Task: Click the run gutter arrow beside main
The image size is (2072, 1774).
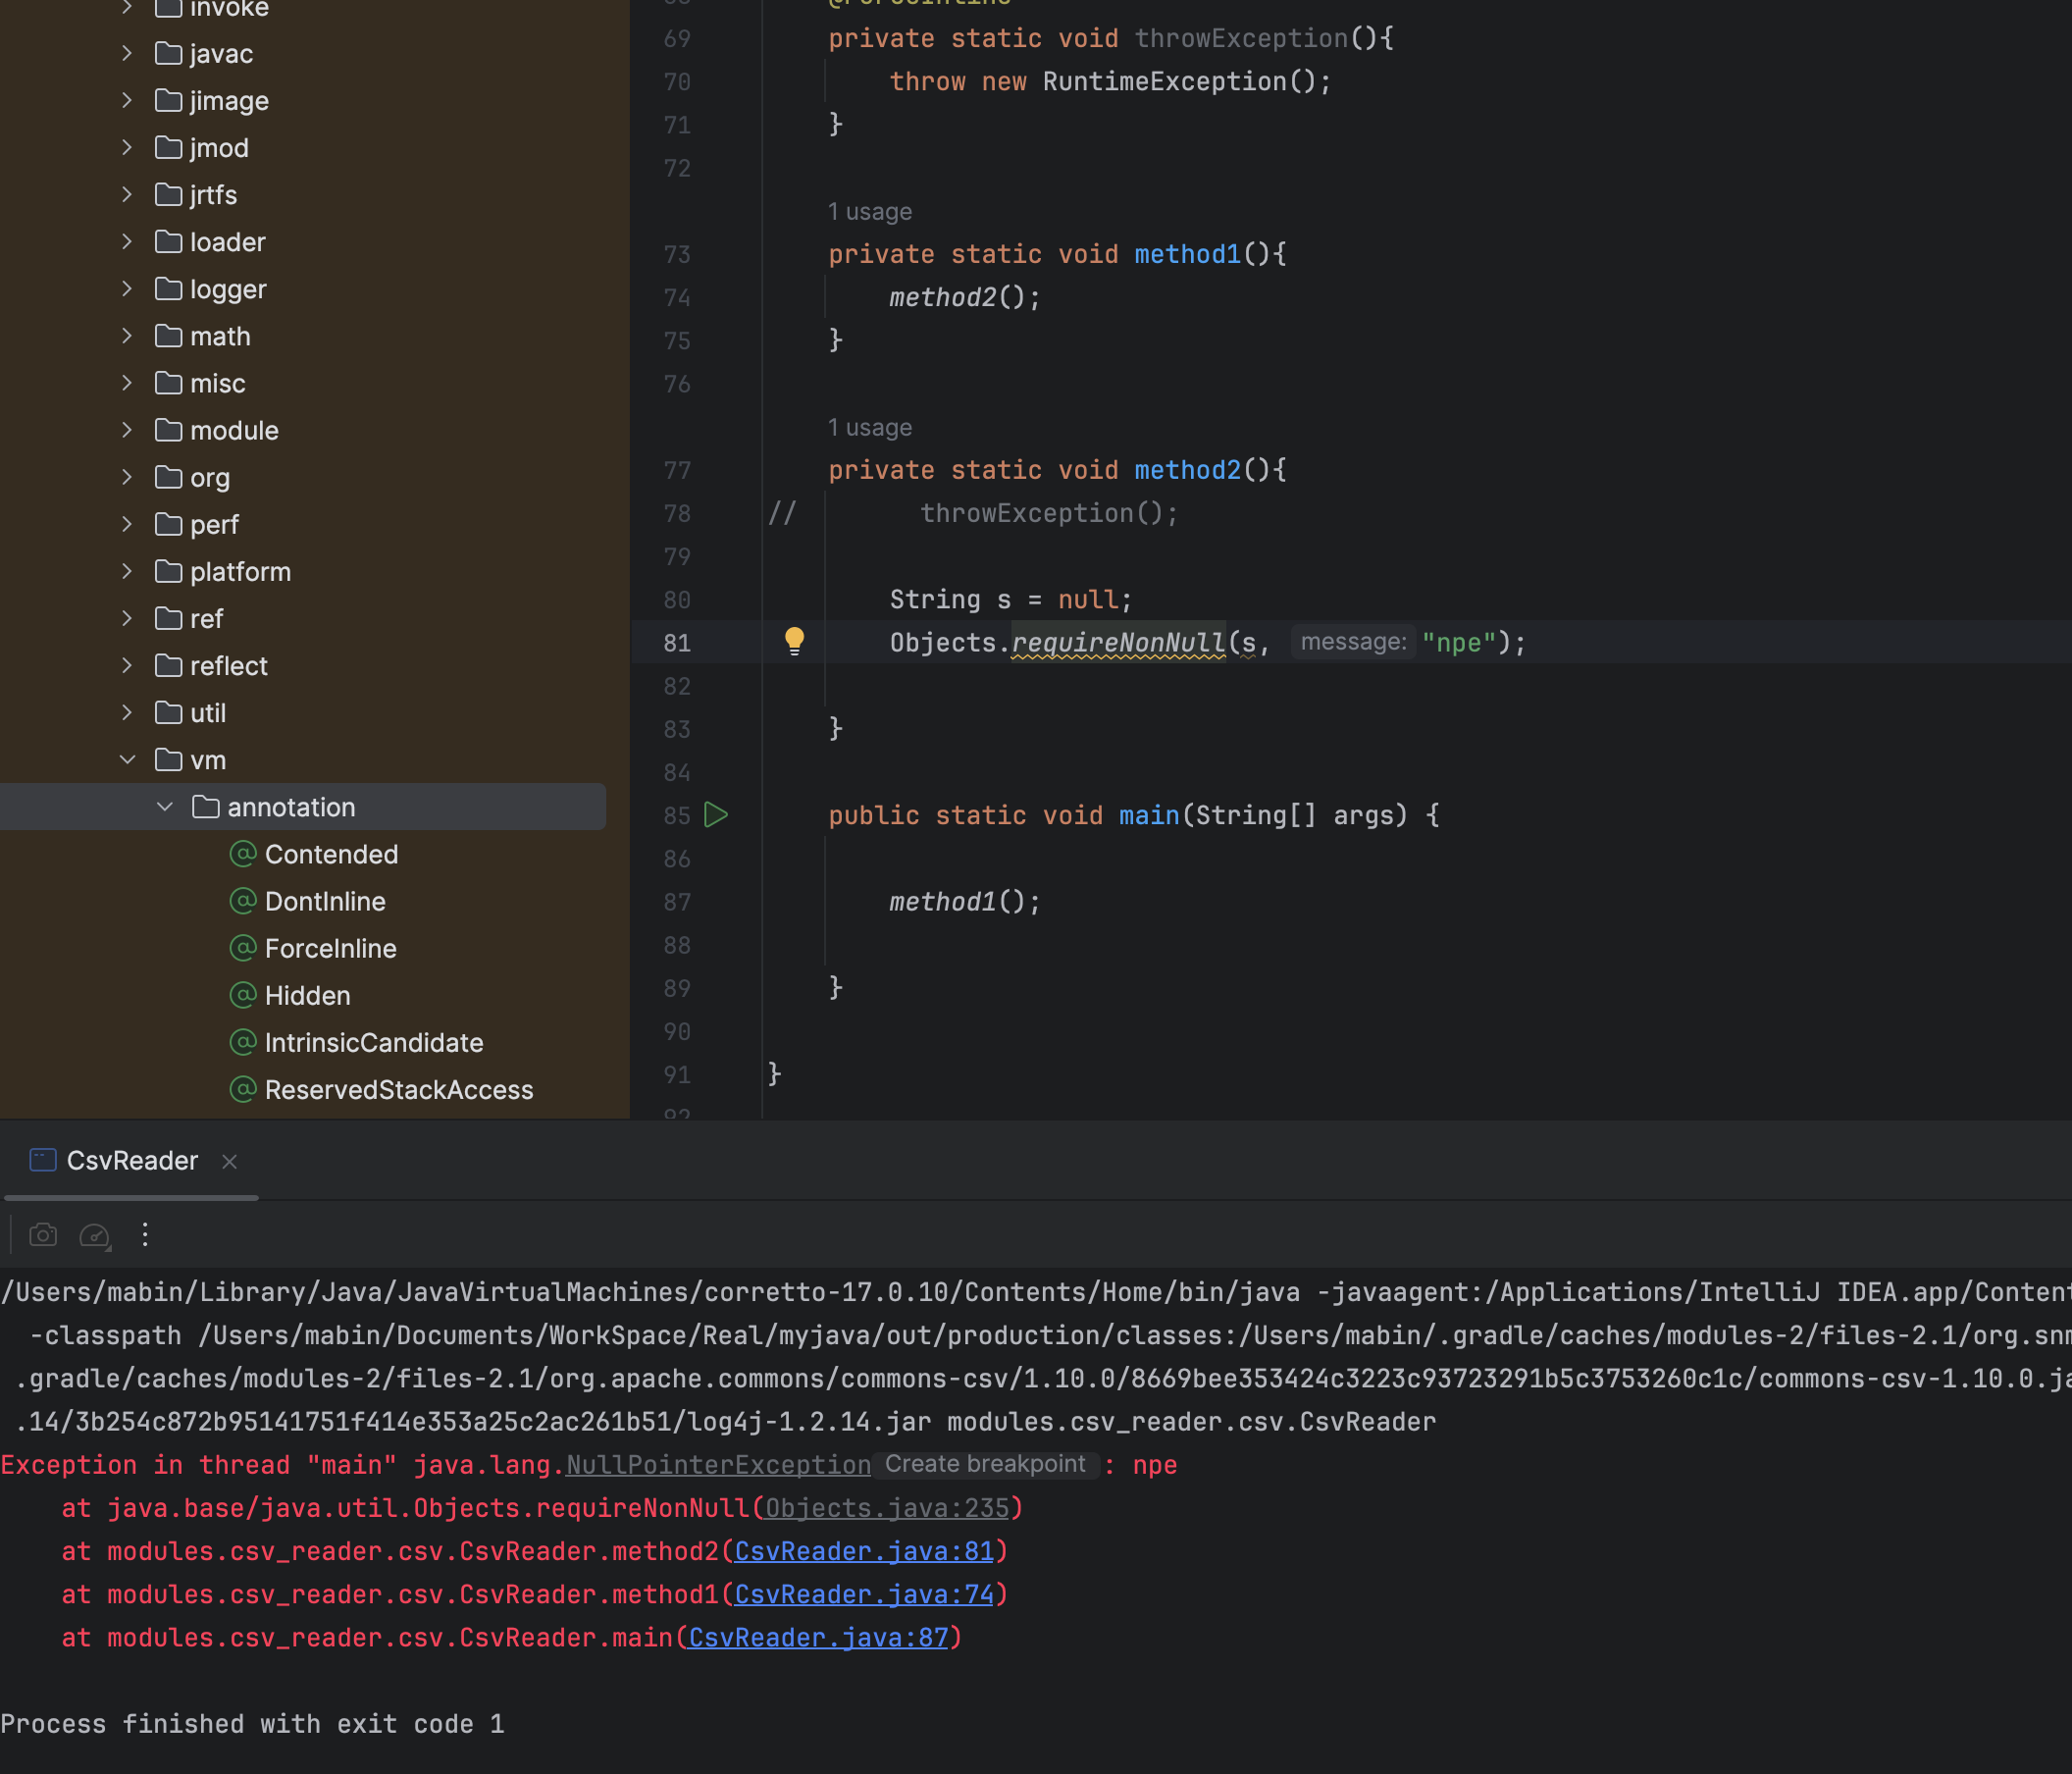Action: tap(716, 815)
